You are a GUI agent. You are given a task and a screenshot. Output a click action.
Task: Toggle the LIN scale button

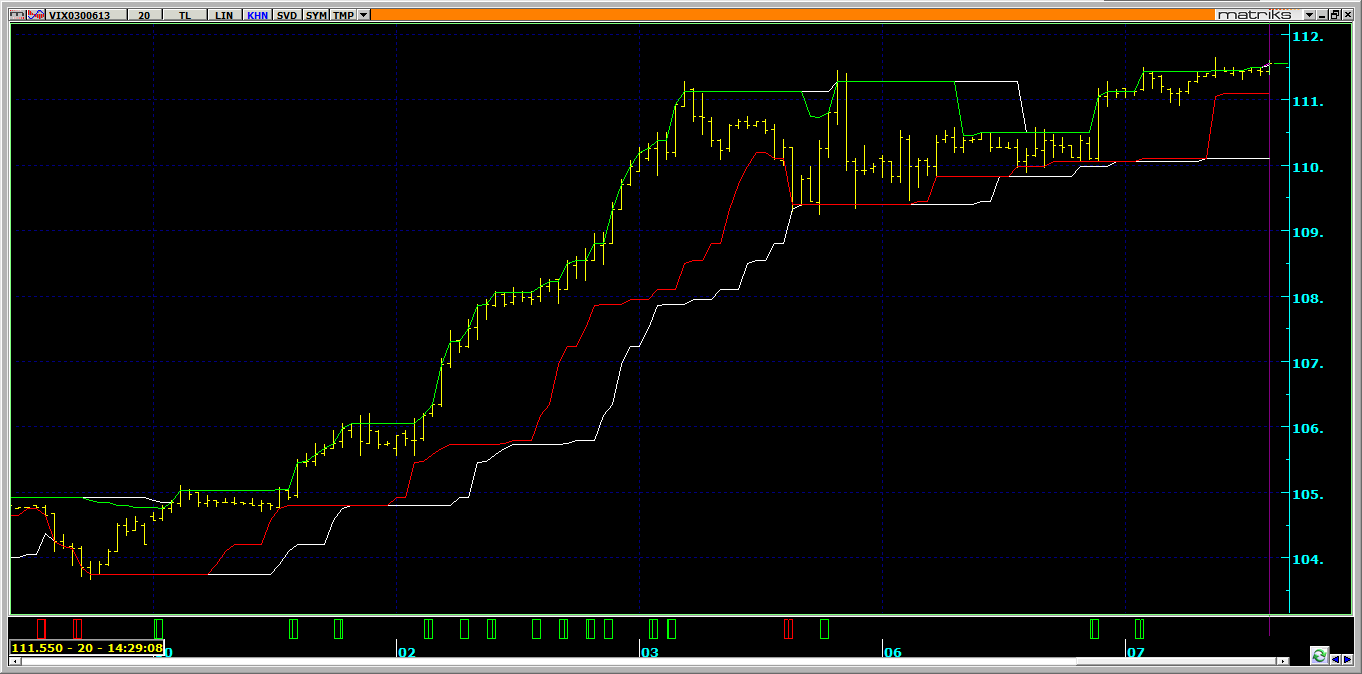[x=224, y=15]
